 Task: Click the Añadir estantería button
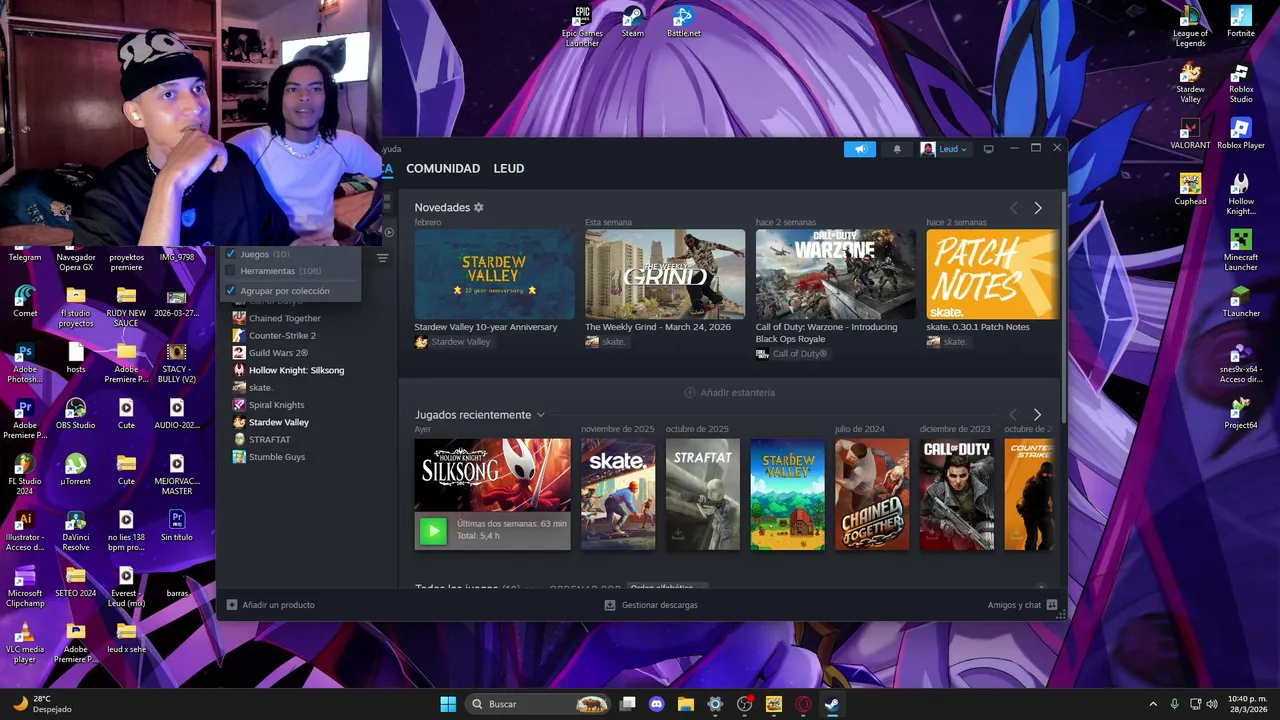(x=730, y=393)
